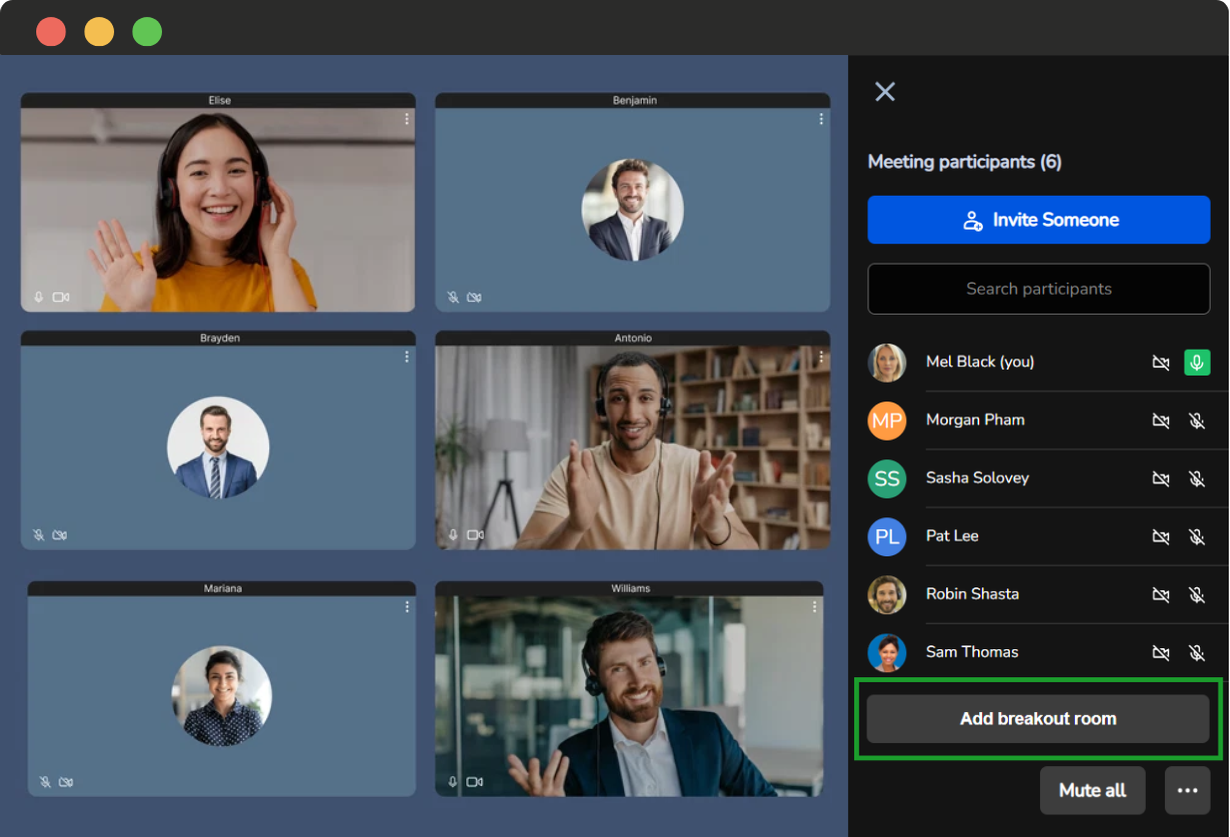
Task: Click the Invite Someone button
Action: [x=1038, y=220]
